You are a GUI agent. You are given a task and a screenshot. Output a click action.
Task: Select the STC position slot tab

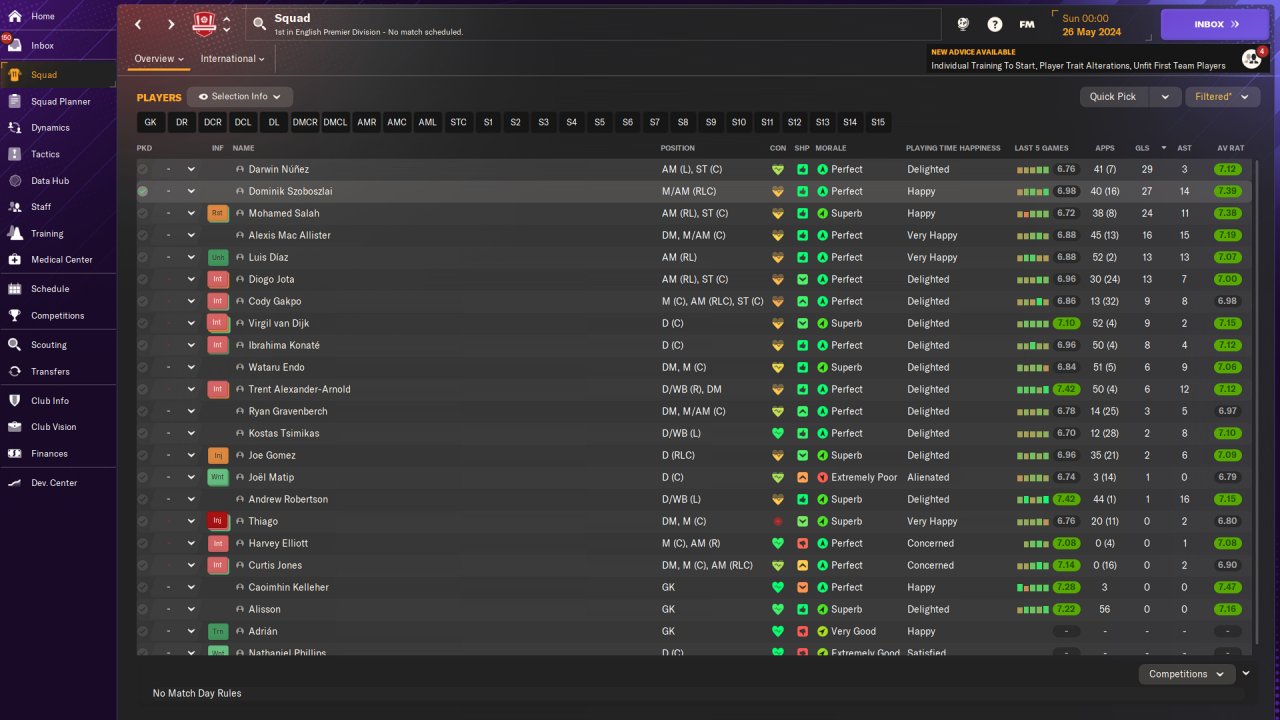click(458, 122)
